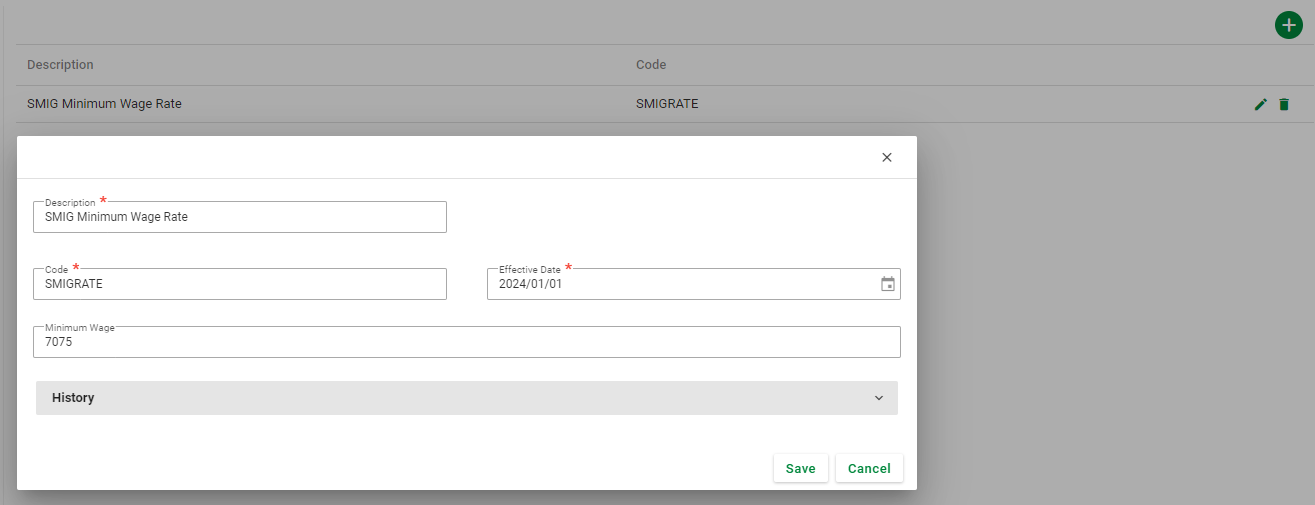
Task: Focus the Description input field
Action: 240,217
